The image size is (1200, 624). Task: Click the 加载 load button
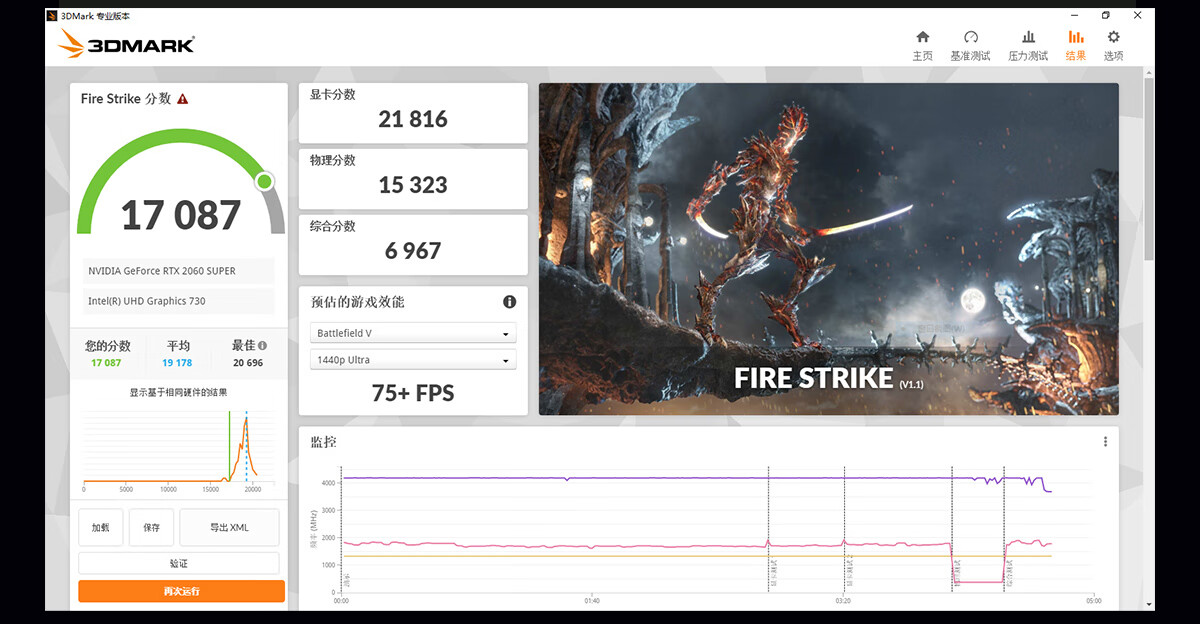[x=101, y=527]
